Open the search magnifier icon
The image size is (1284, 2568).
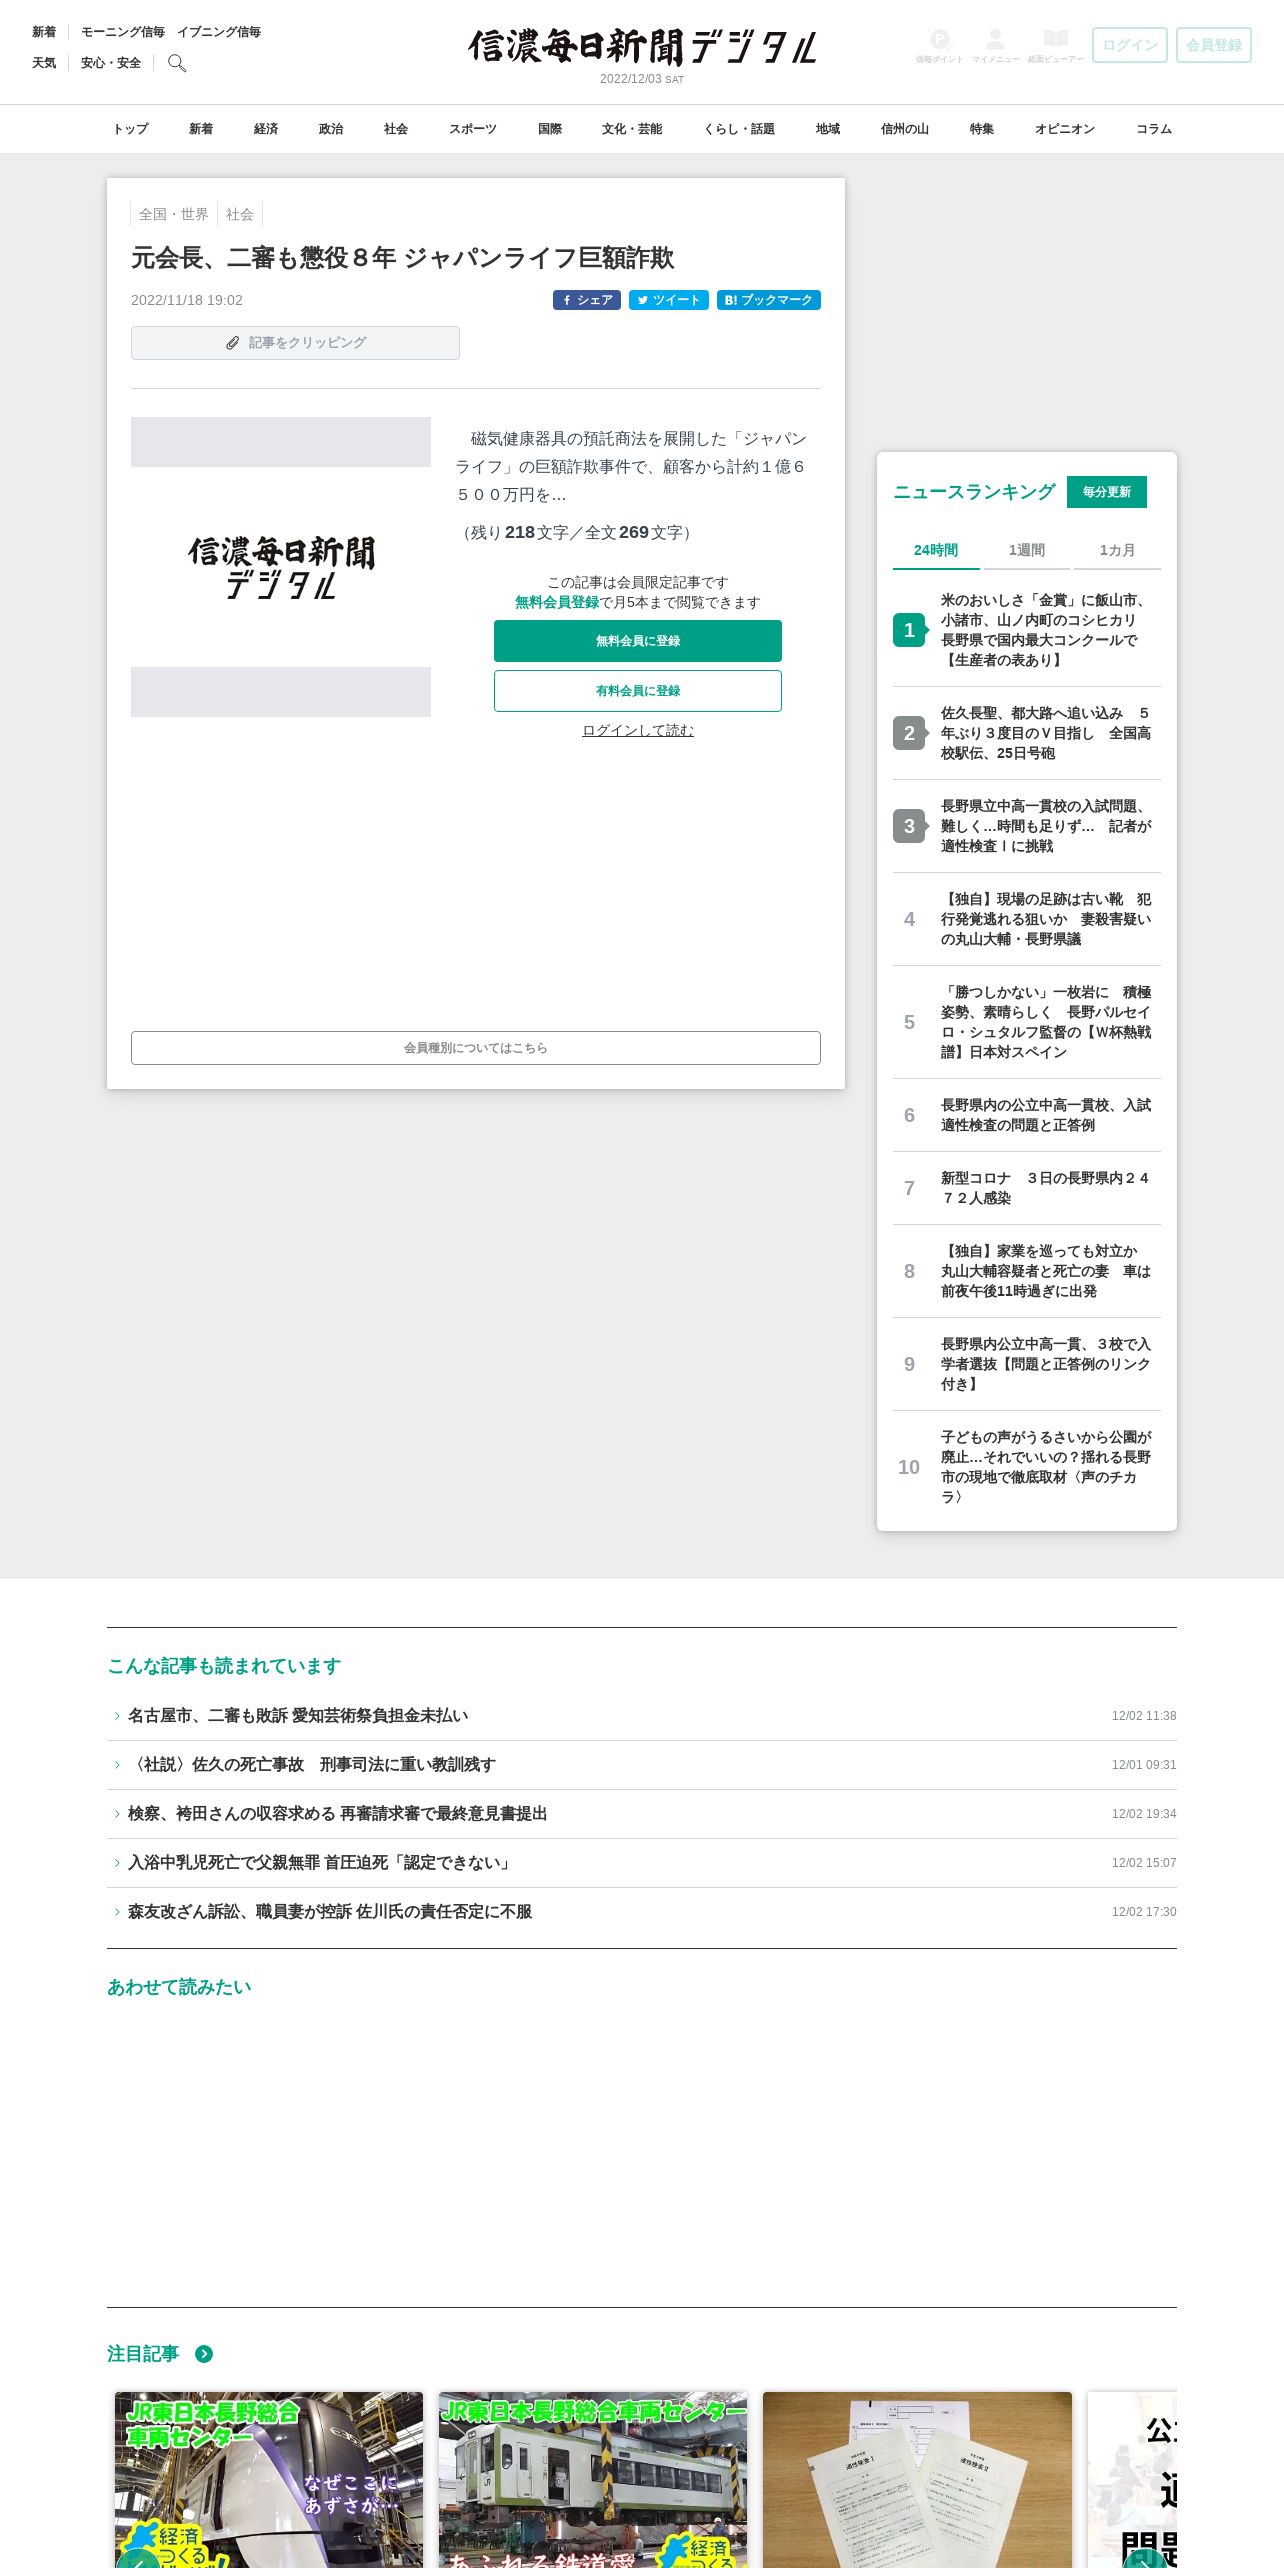(177, 63)
